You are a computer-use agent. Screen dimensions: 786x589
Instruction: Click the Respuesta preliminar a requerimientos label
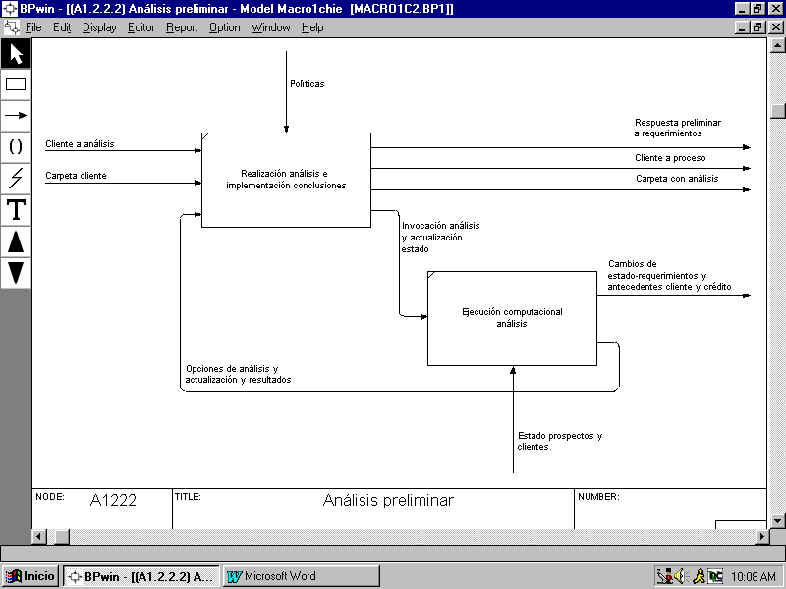tap(678, 128)
